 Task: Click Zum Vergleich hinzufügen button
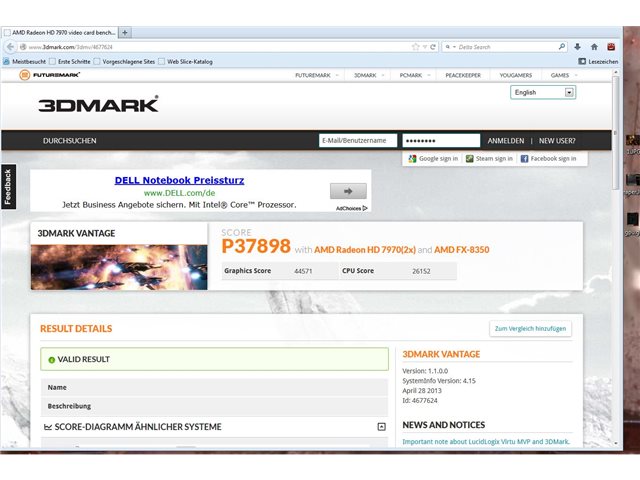point(530,329)
